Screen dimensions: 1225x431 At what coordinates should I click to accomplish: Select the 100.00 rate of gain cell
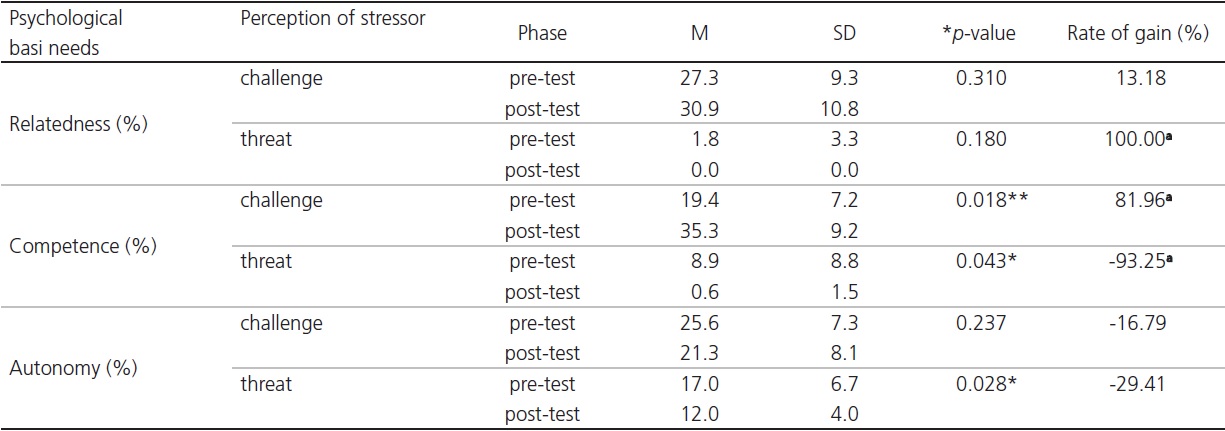click(x=1140, y=140)
